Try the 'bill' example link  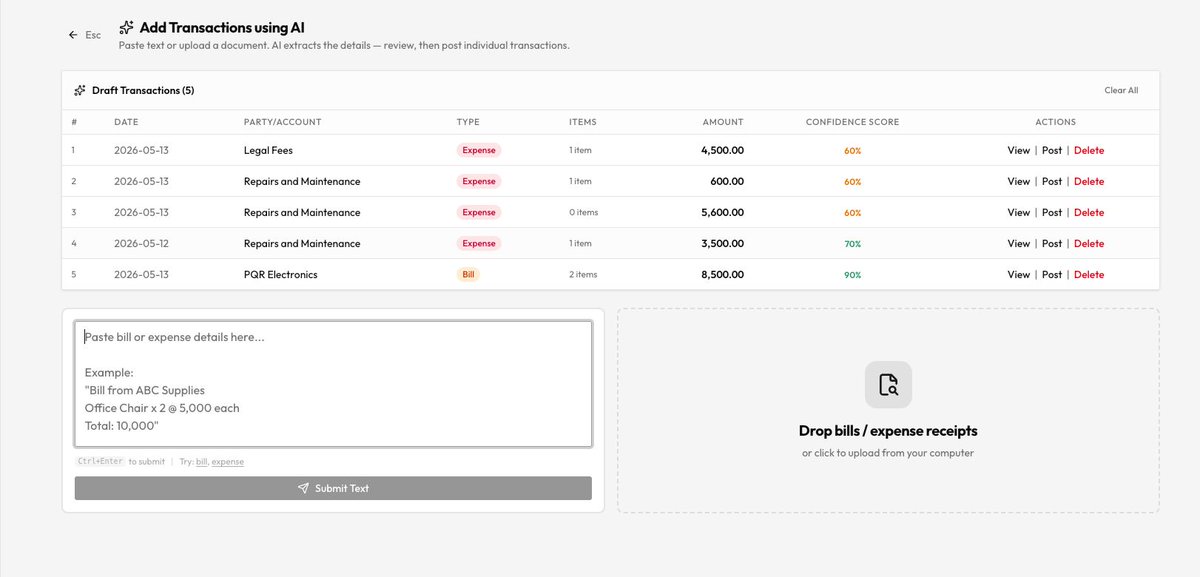click(x=201, y=462)
